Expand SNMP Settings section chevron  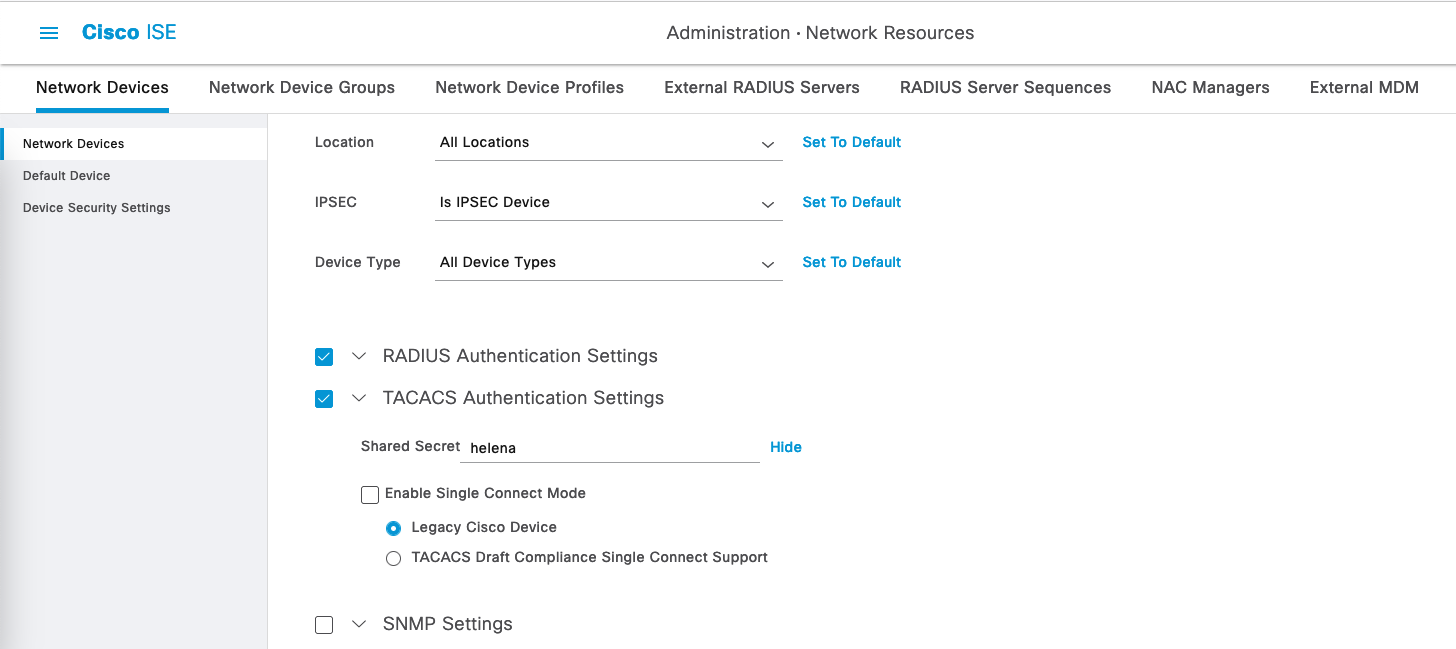359,624
